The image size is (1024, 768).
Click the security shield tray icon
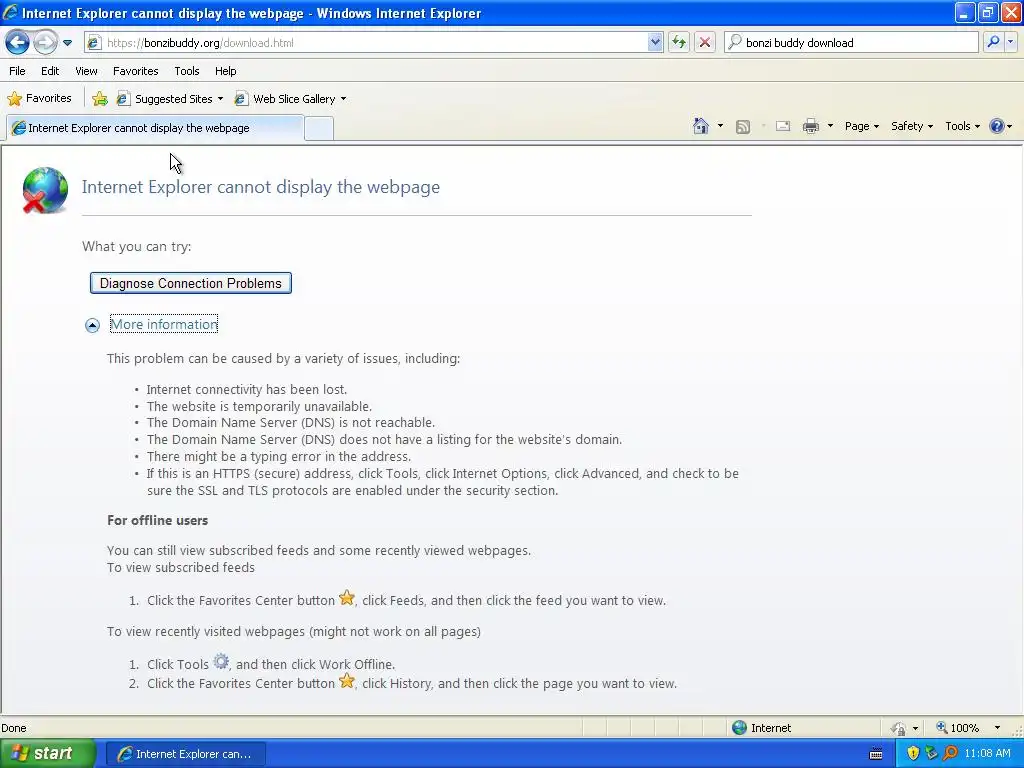click(x=913, y=753)
